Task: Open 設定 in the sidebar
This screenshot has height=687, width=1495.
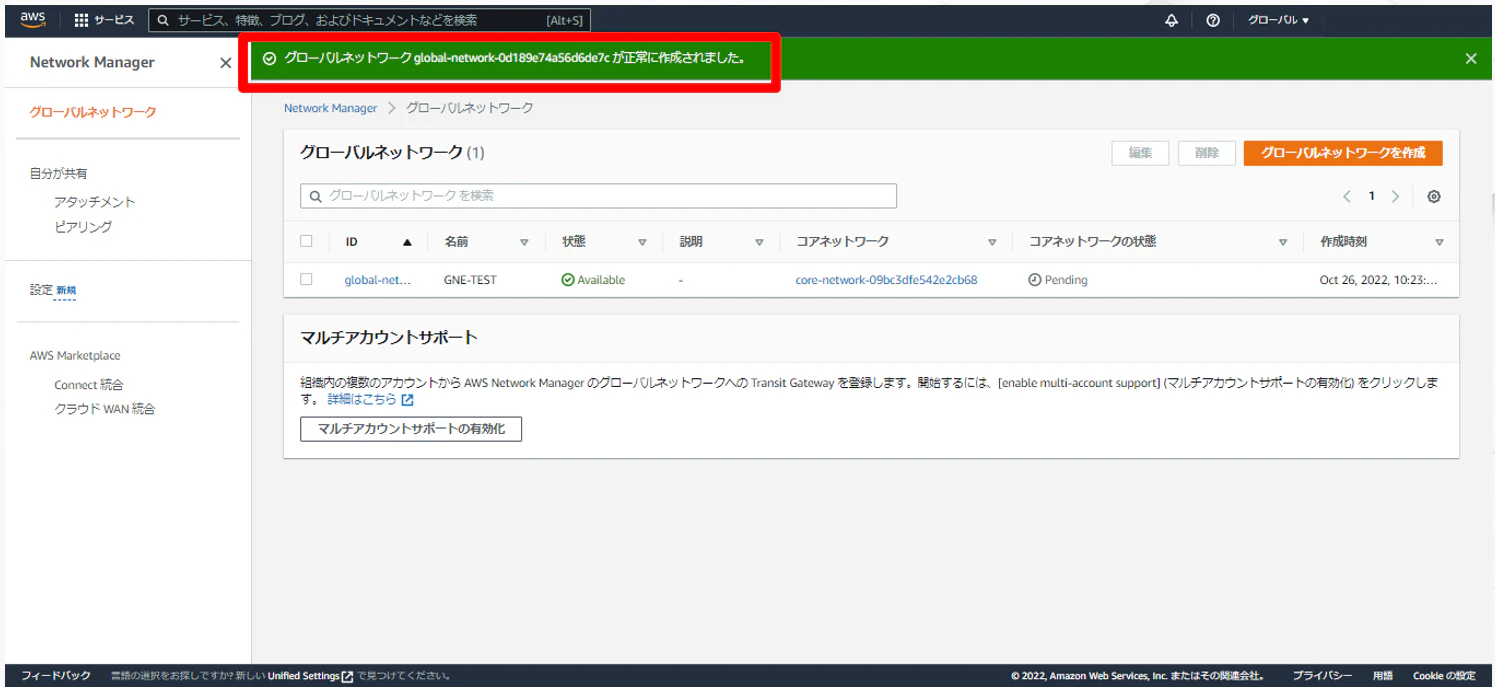Action: tap(41, 290)
